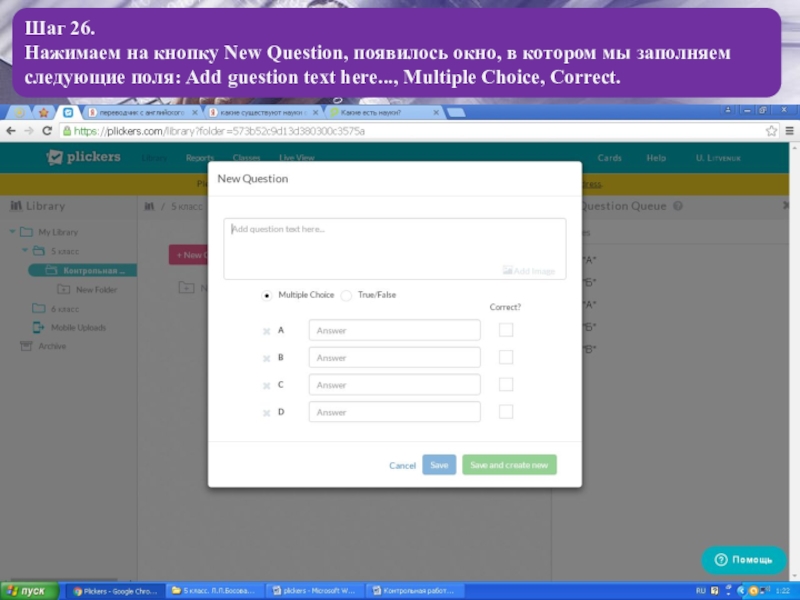
Task: Open the Help menu item
Action: point(656,158)
